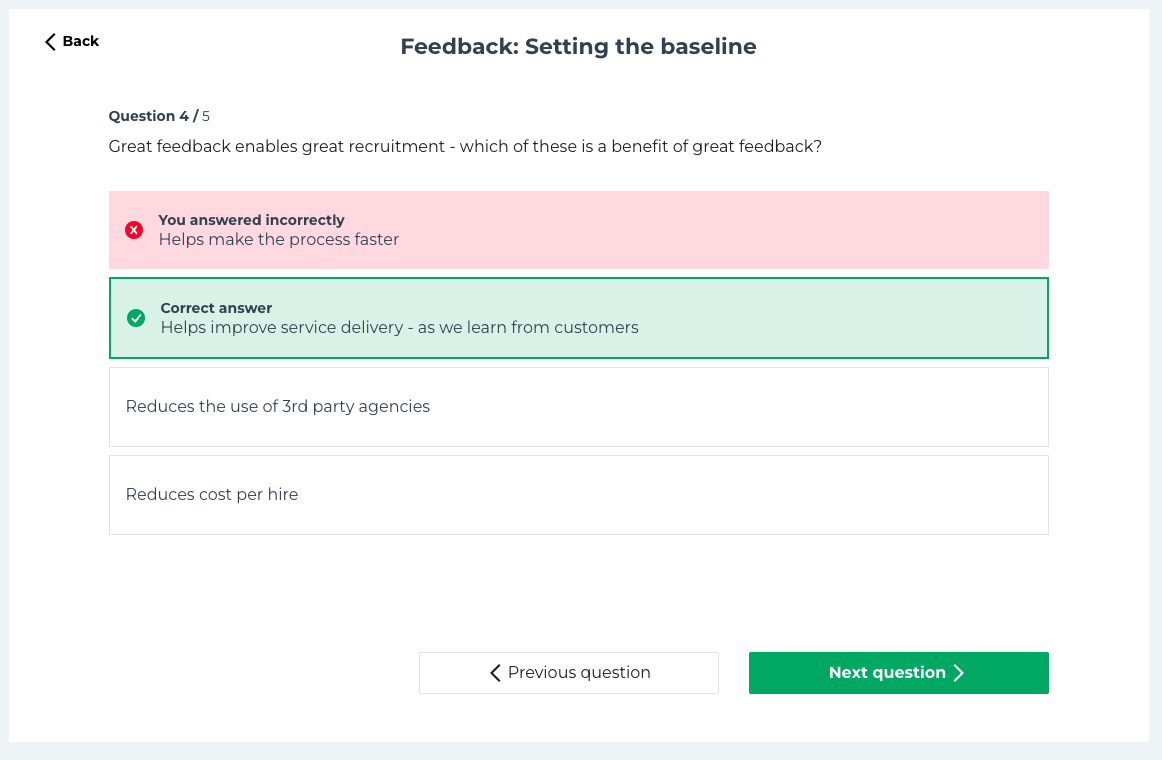Image resolution: width=1162 pixels, height=760 pixels.
Task: Click empty area of pink incorrect answer box
Action: click(x=750, y=230)
